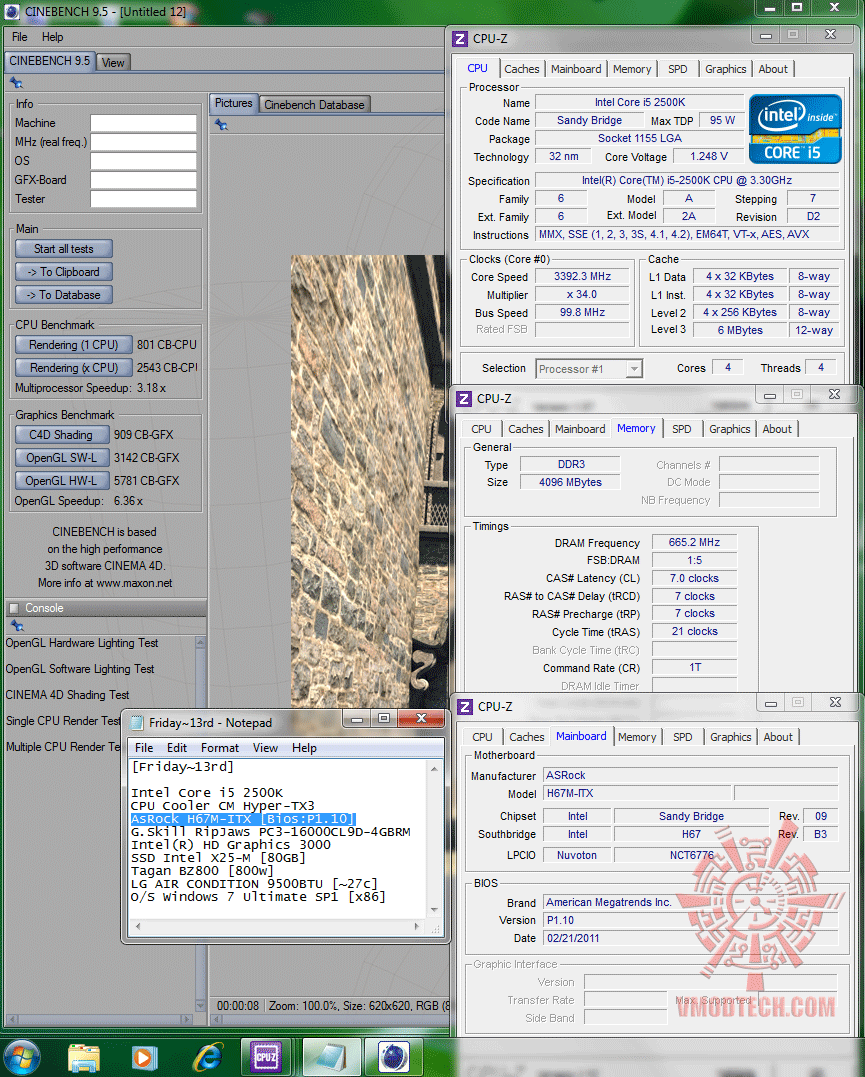The width and height of the screenshot is (865, 1077).
Task: Click the To Database button
Action: [64, 295]
